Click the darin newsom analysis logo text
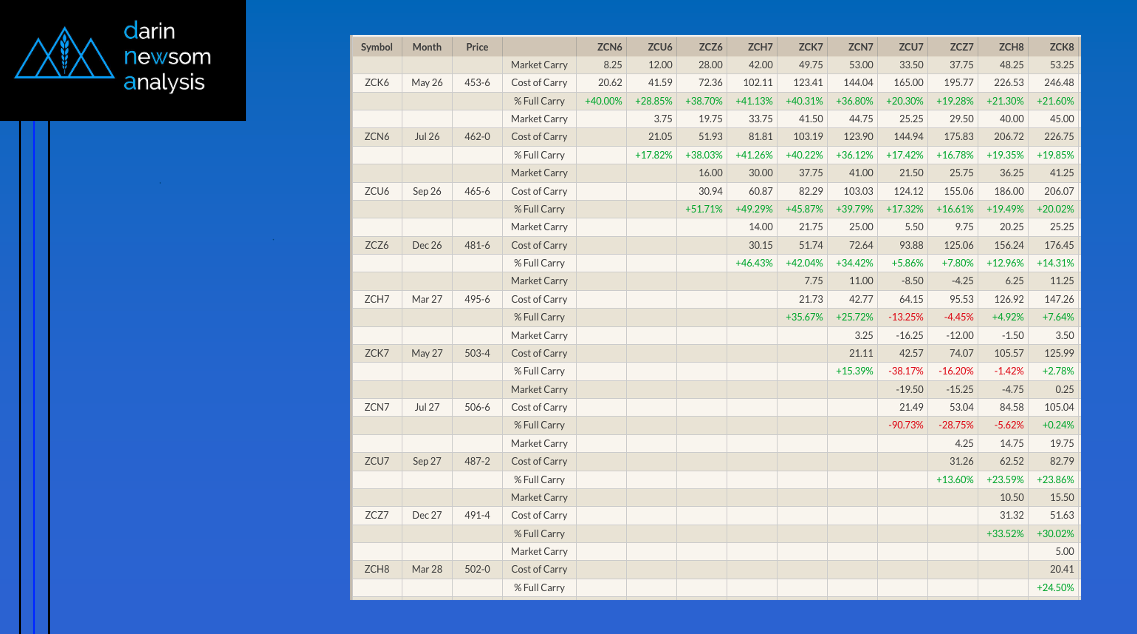The height and width of the screenshot is (634, 1137). click(x=167, y=57)
